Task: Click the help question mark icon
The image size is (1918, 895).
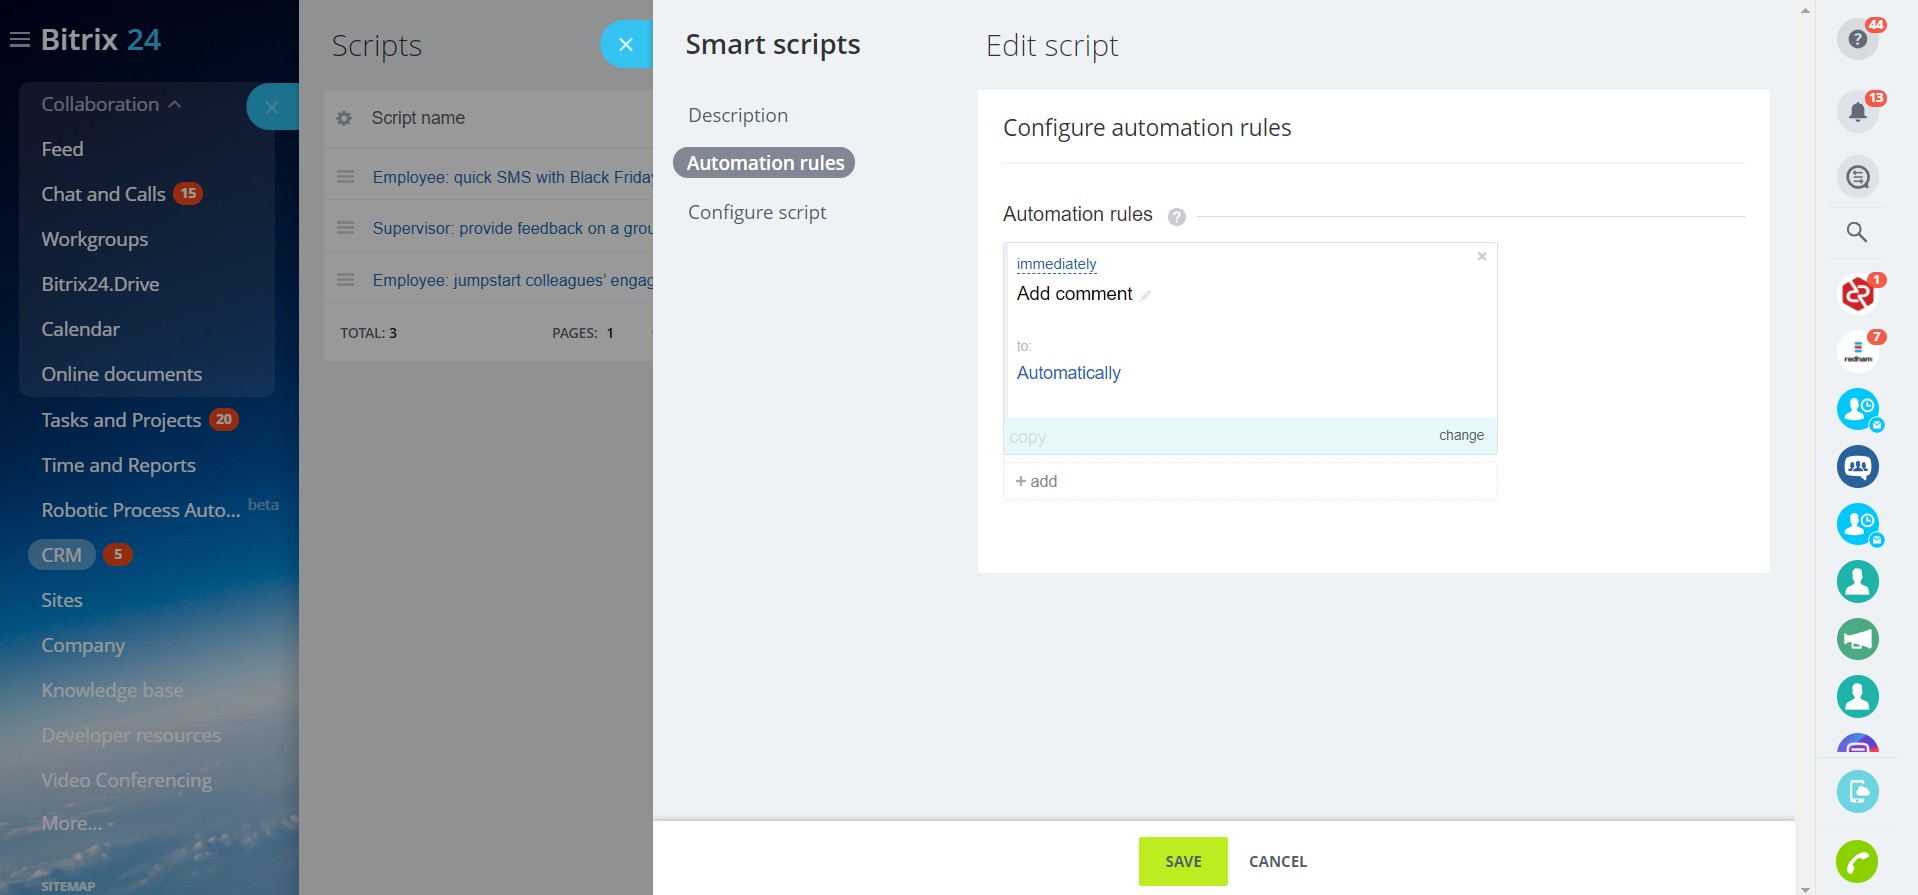Action: coord(1857,39)
